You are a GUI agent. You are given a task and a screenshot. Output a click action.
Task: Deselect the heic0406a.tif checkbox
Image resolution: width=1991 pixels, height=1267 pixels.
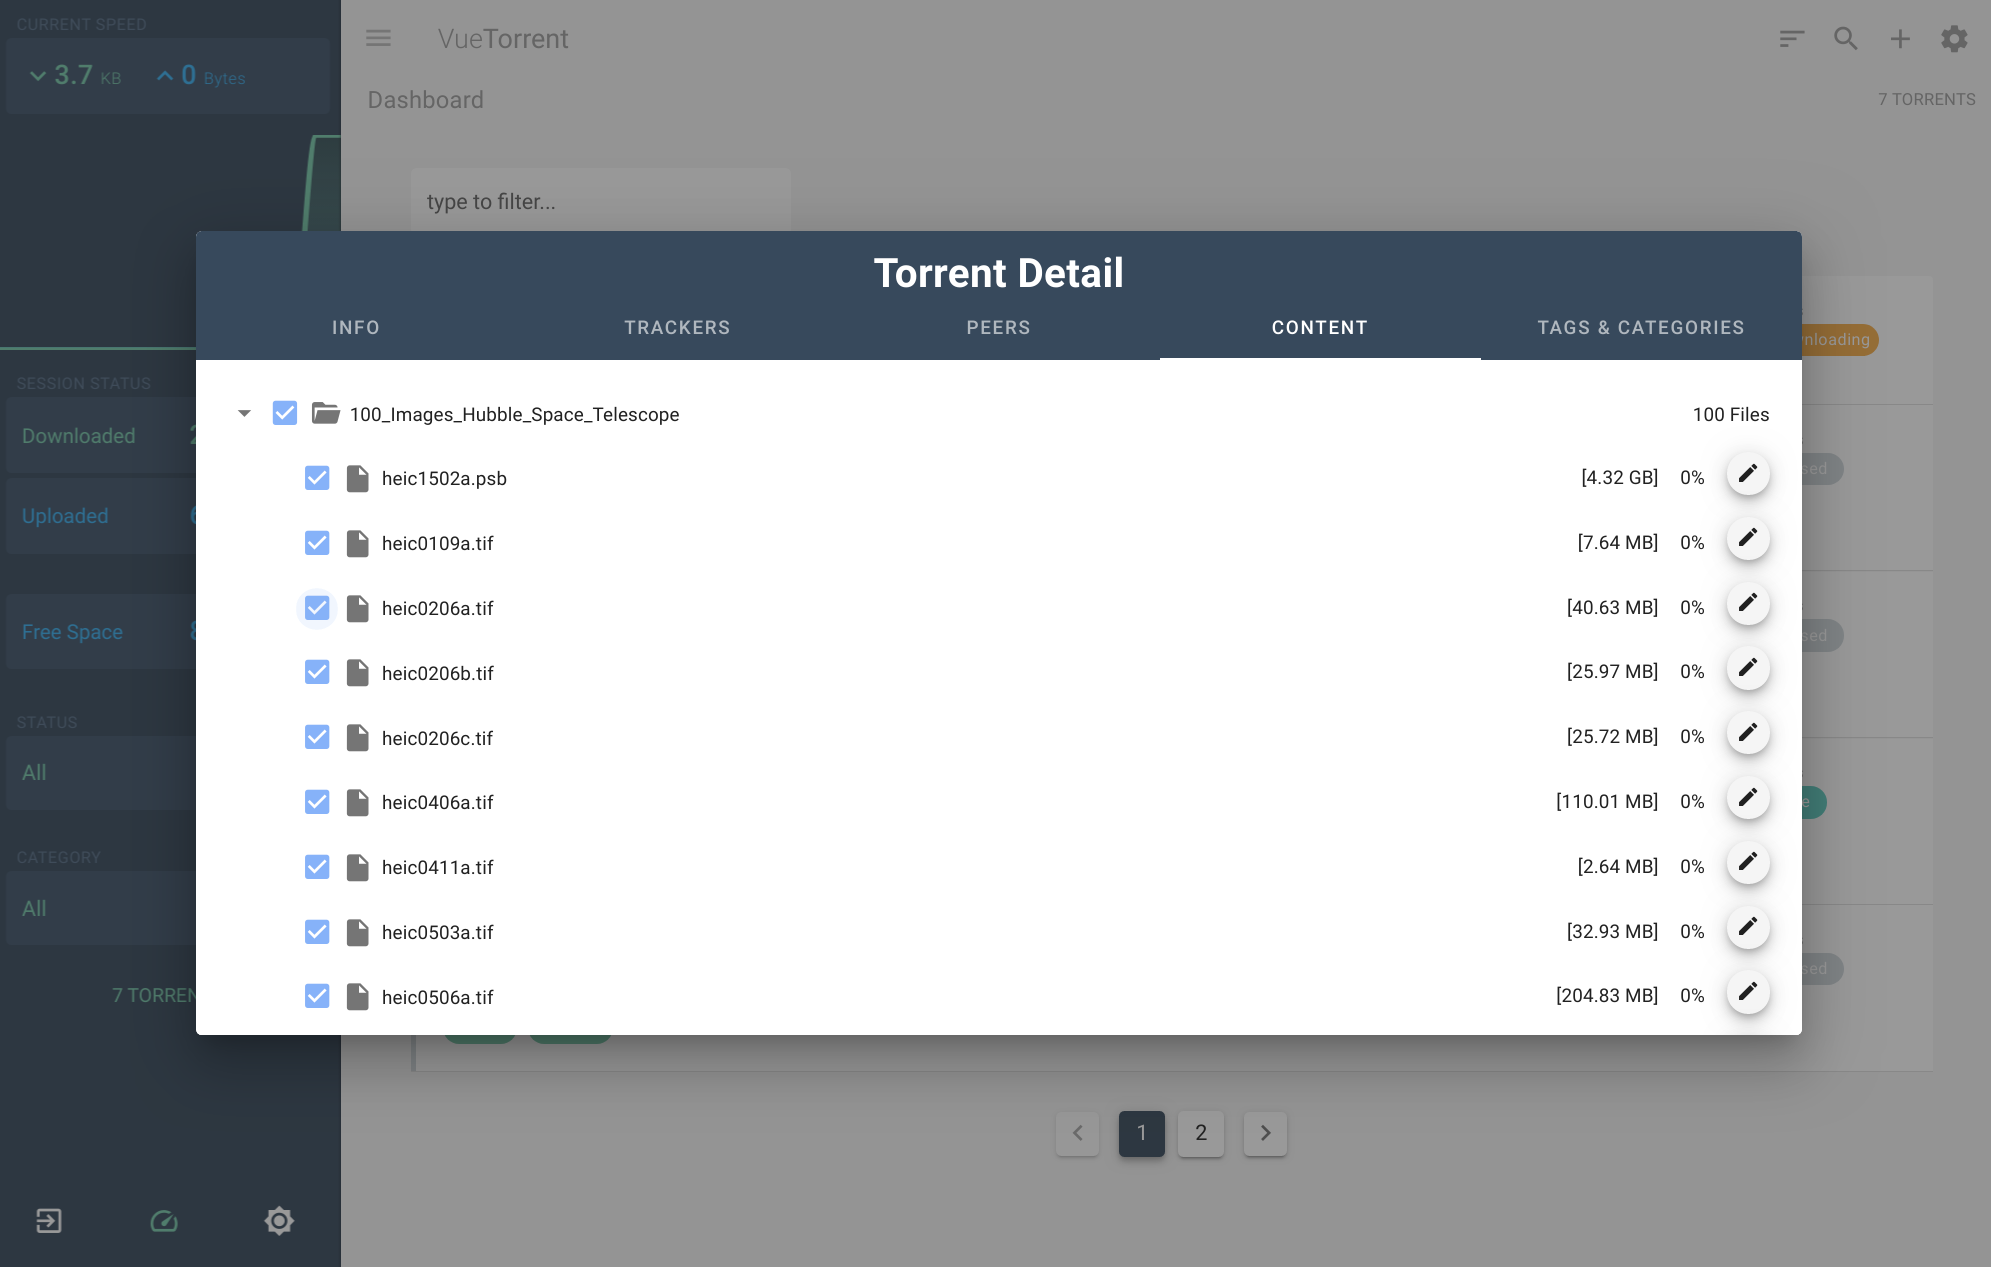[x=317, y=802]
